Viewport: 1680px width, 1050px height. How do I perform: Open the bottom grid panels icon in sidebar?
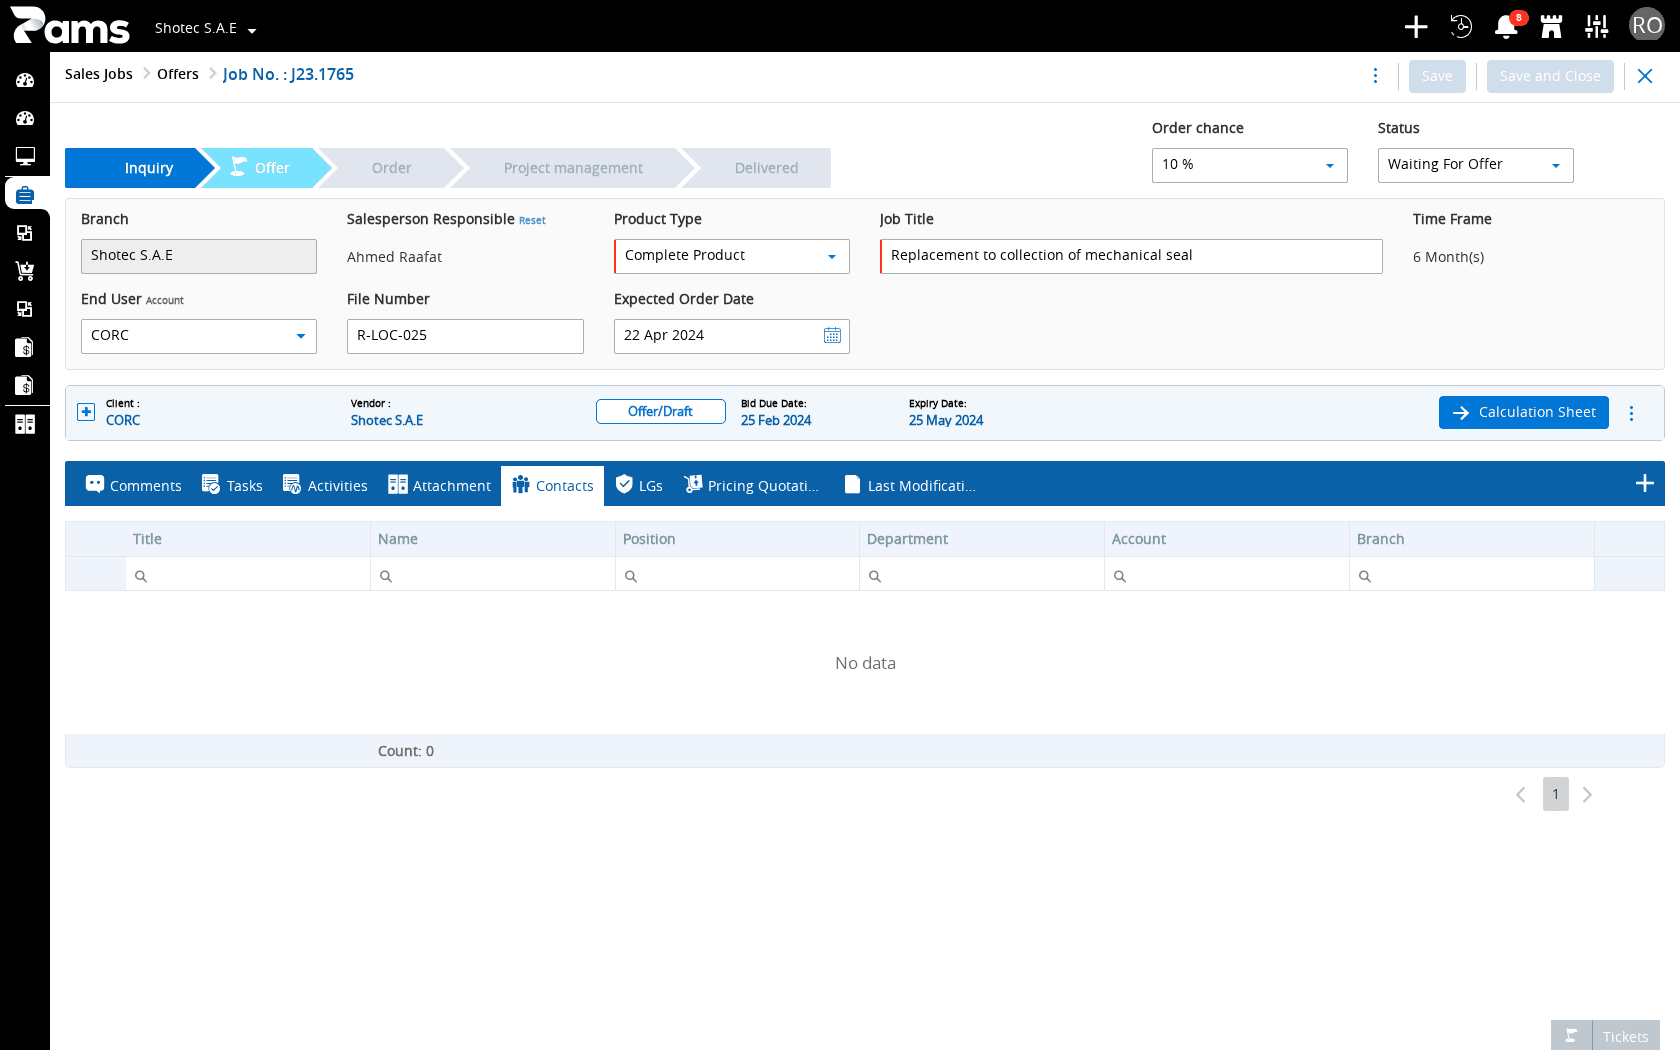[x=25, y=424]
